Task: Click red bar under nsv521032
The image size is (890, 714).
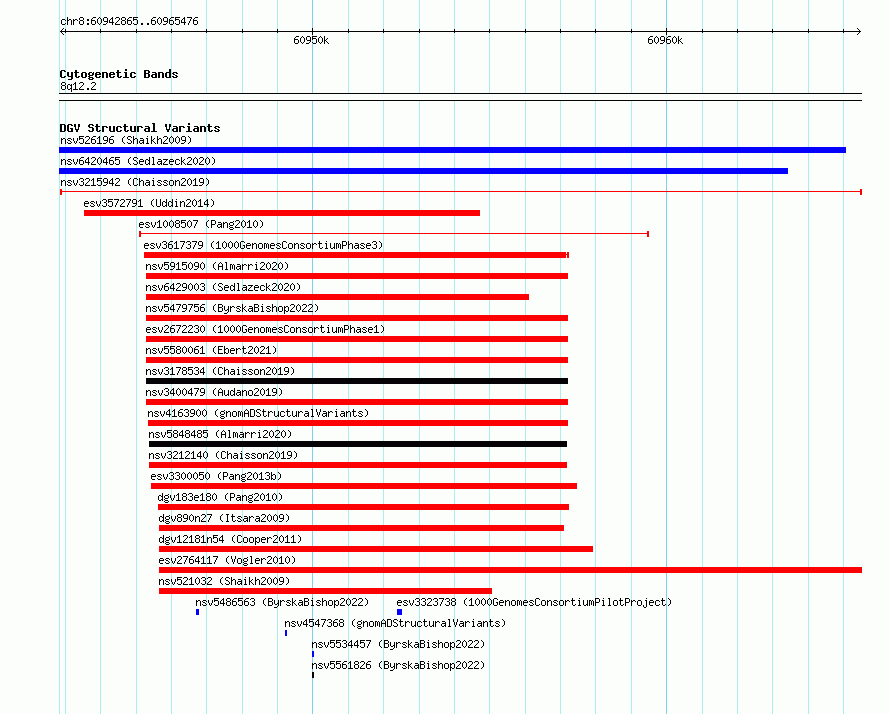Action: tap(325, 591)
